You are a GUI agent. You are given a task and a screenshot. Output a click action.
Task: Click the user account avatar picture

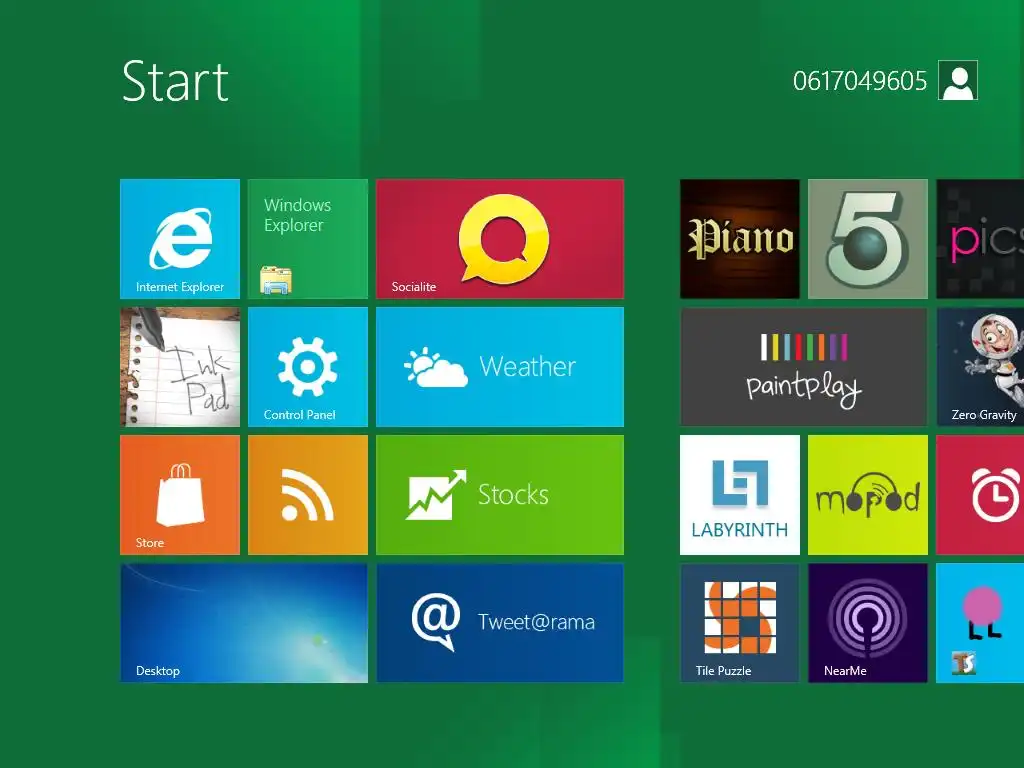[x=958, y=80]
